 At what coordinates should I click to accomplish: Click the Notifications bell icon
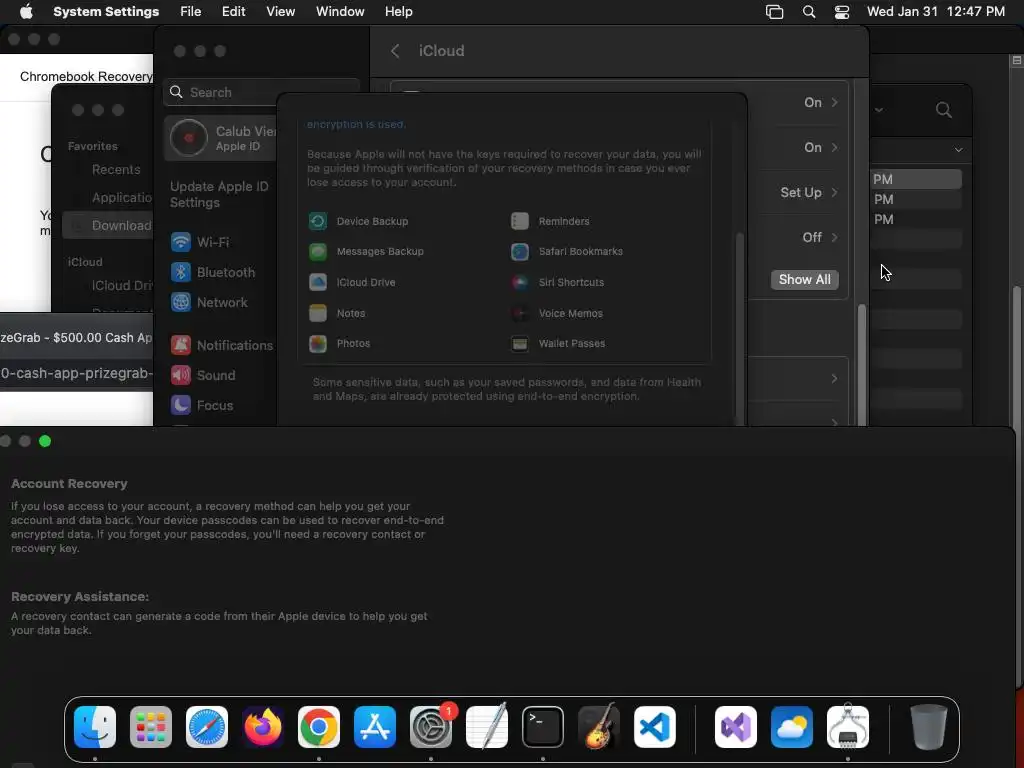(x=181, y=345)
